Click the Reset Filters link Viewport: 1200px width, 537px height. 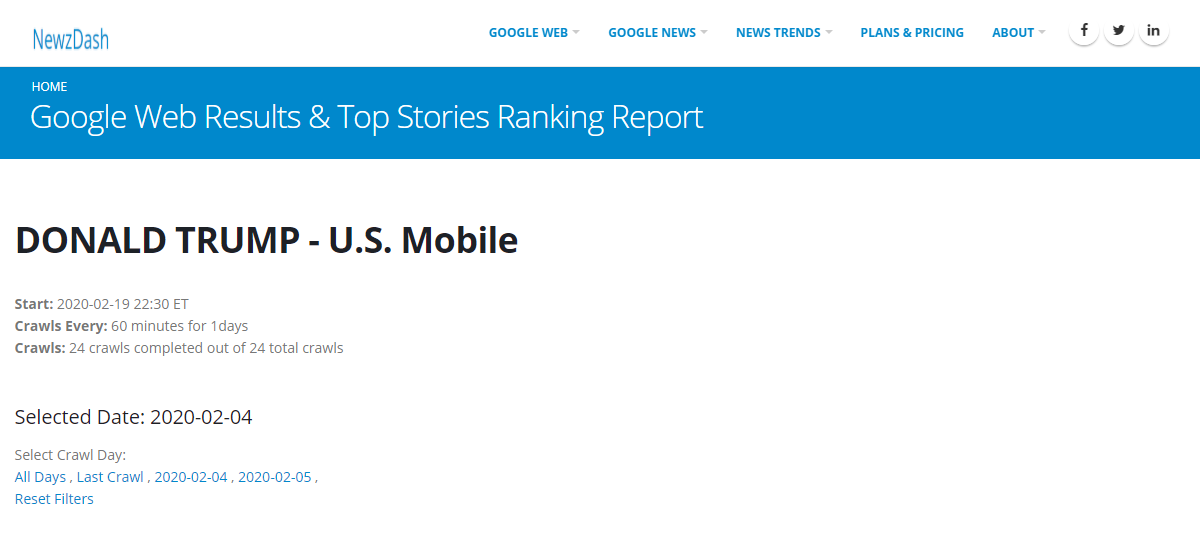pyautogui.click(x=54, y=499)
